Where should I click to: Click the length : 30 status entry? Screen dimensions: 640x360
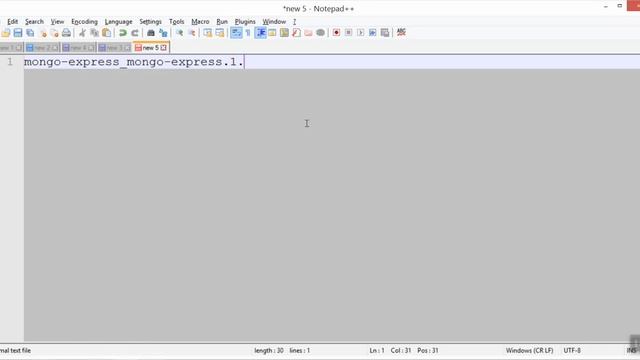[269, 351]
